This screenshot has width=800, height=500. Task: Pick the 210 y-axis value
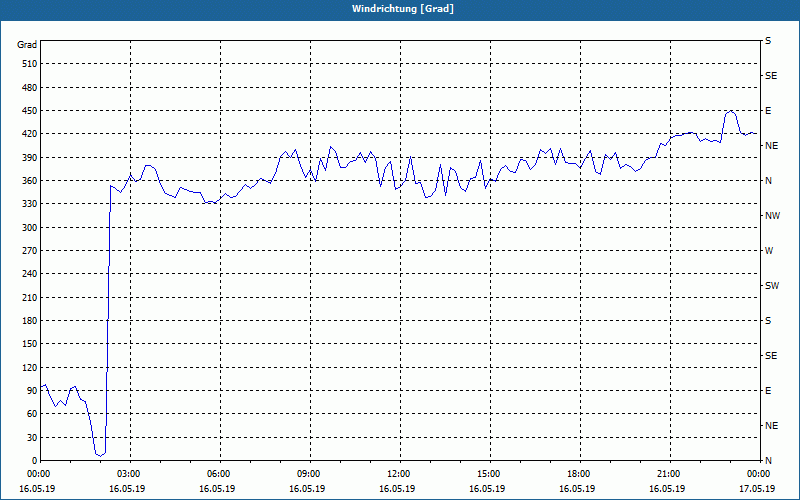click(30, 297)
